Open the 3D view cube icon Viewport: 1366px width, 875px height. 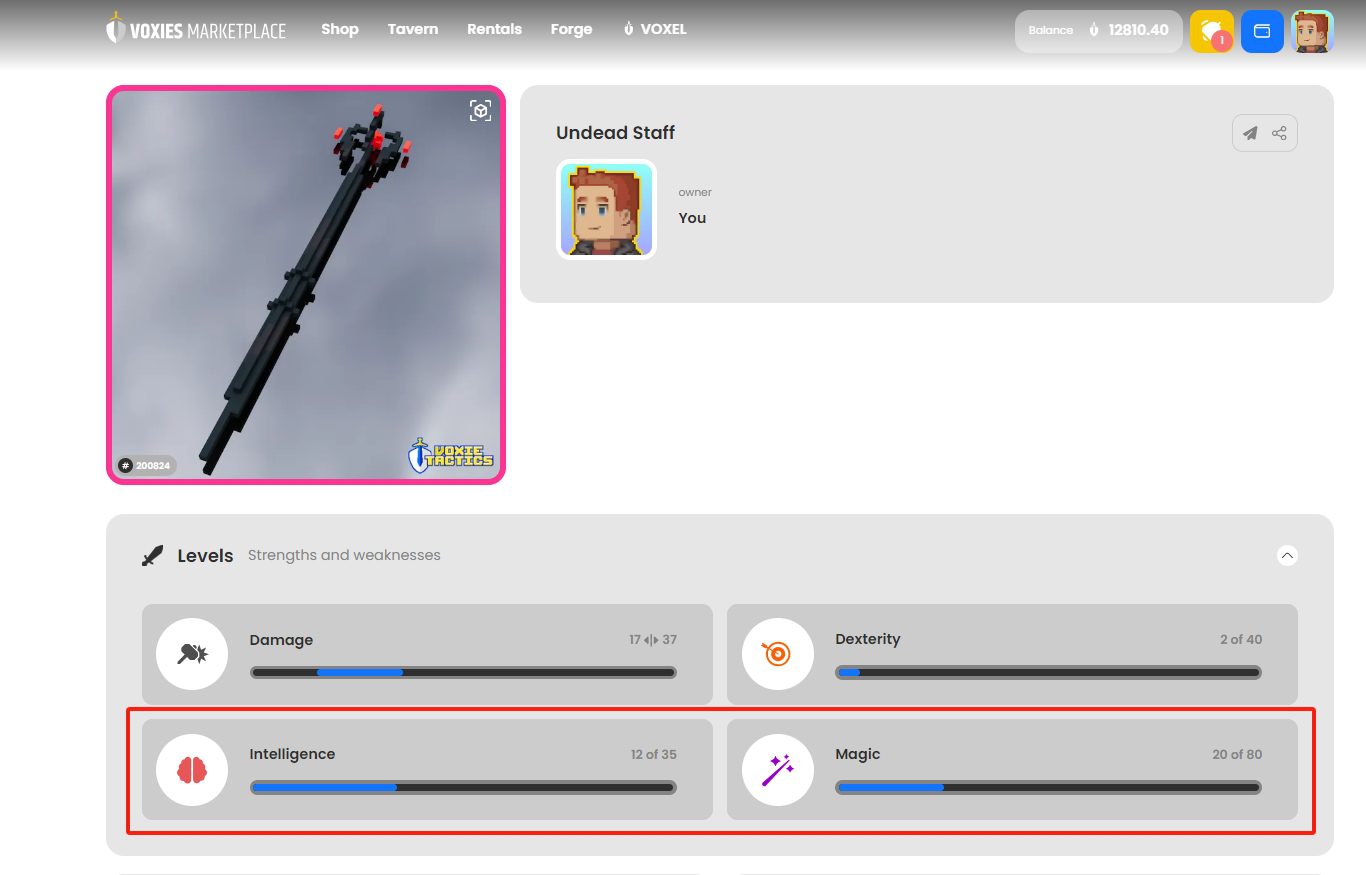point(481,110)
